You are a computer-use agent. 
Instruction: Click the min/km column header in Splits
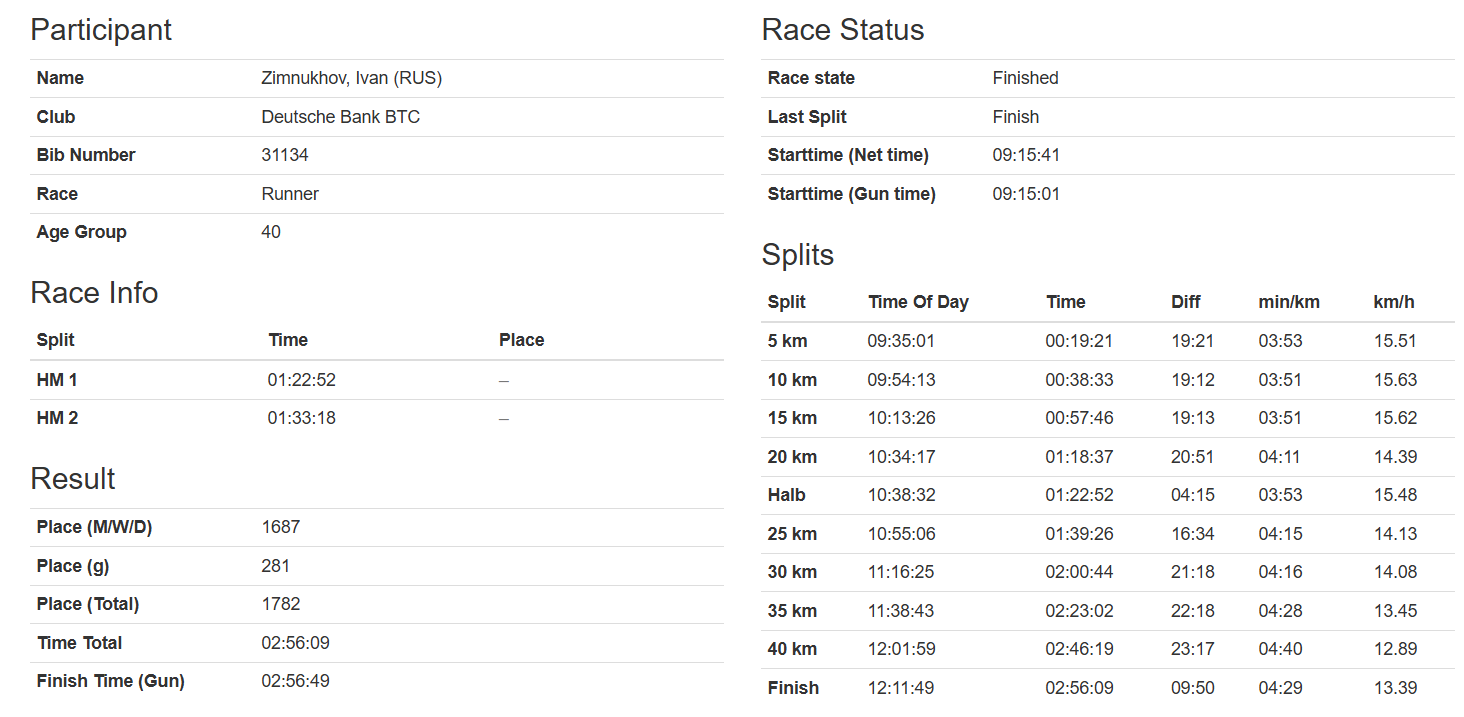(x=1288, y=302)
